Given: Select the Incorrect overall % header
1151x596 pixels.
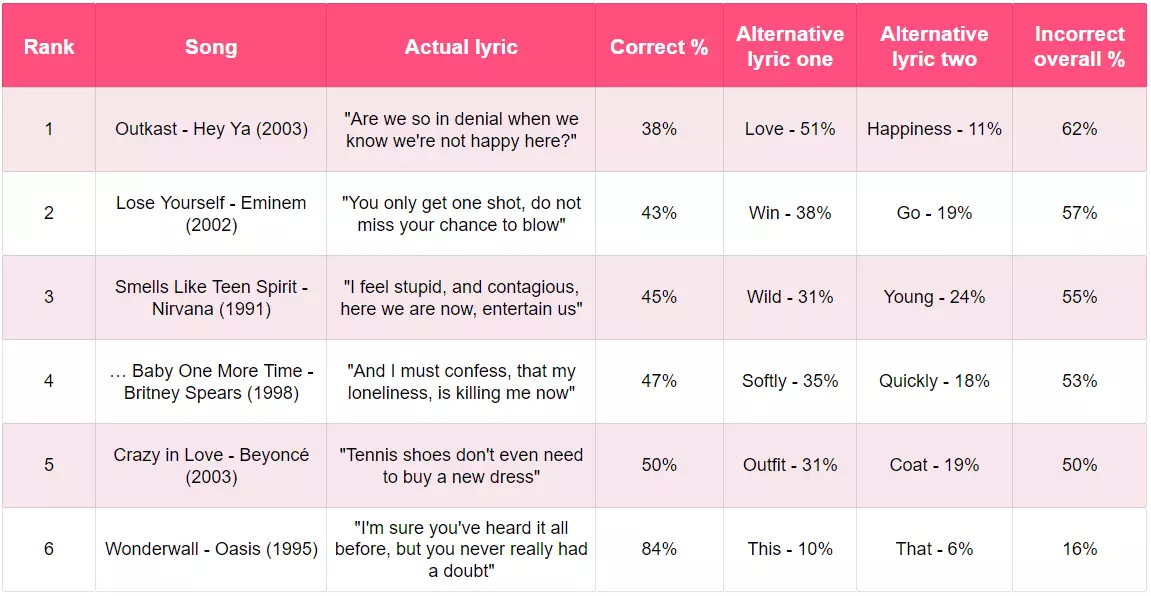Looking at the screenshot, I should [x=1079, y=47].
